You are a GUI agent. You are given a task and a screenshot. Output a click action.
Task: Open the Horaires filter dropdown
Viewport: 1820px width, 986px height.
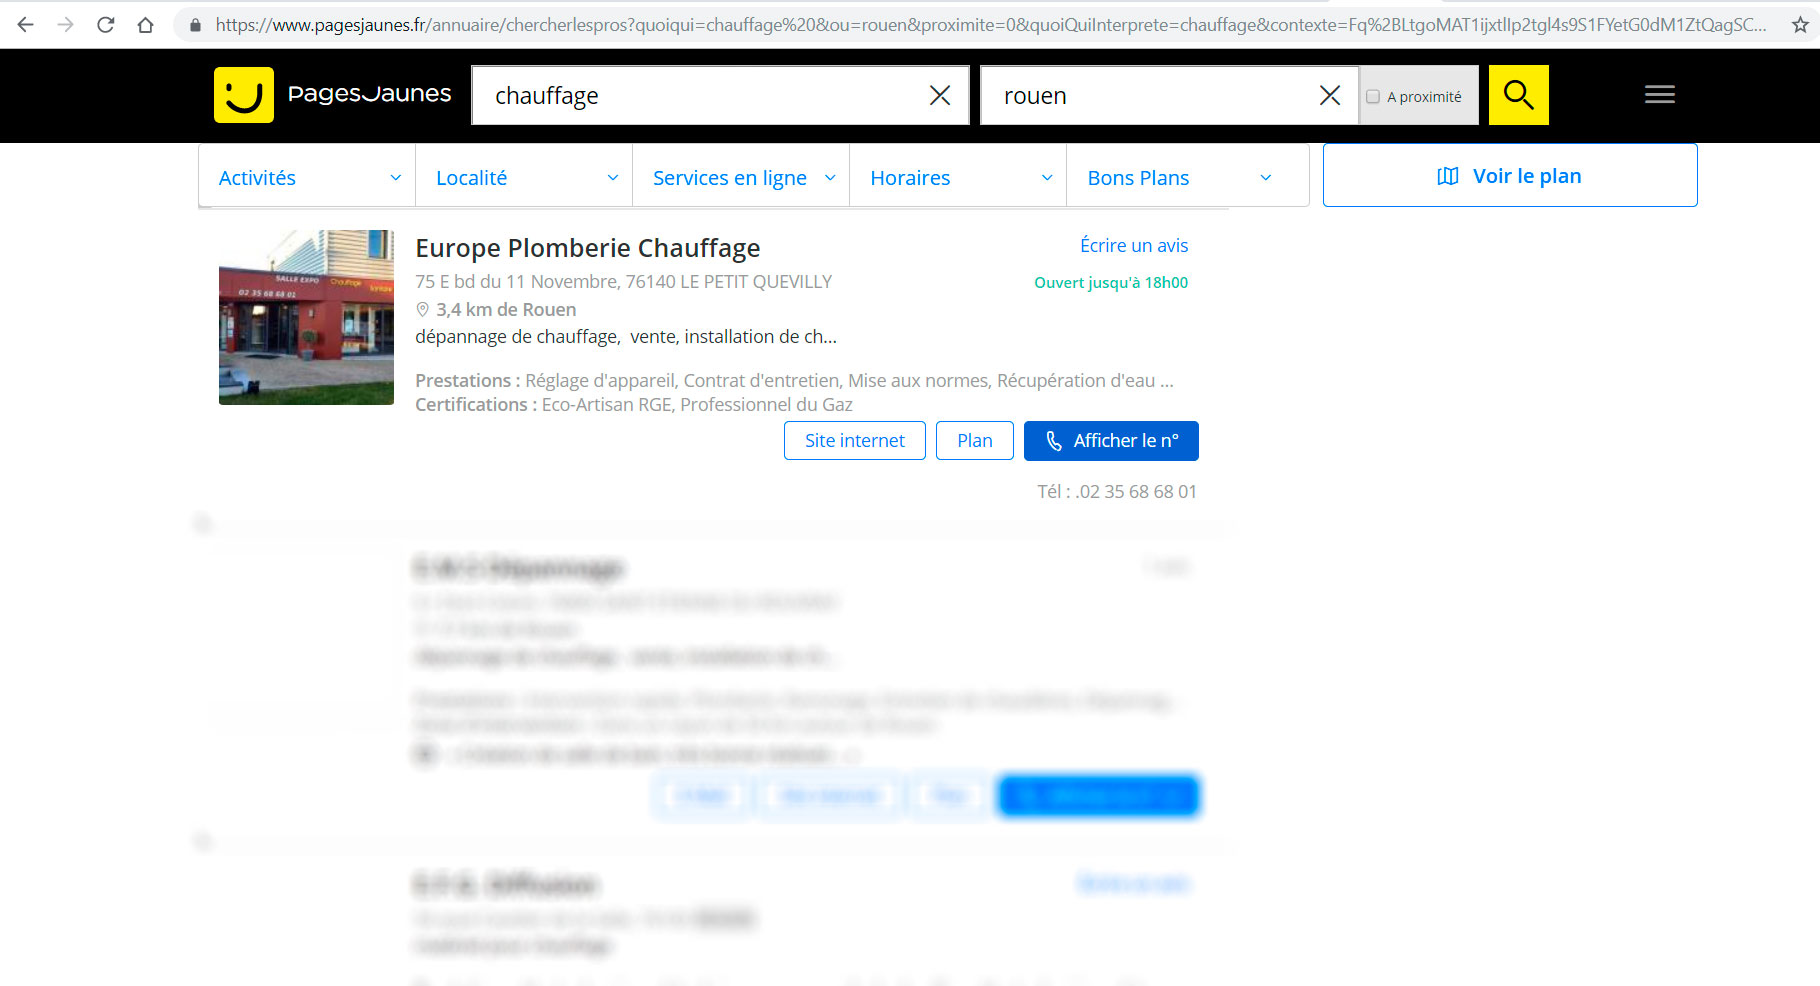[x=958, y=177]
